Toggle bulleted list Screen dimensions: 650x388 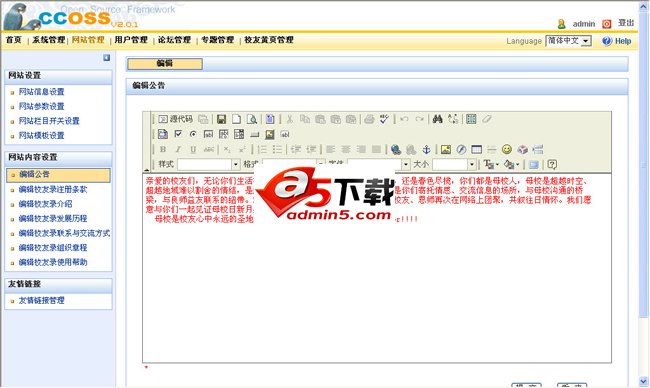(277, 150)
